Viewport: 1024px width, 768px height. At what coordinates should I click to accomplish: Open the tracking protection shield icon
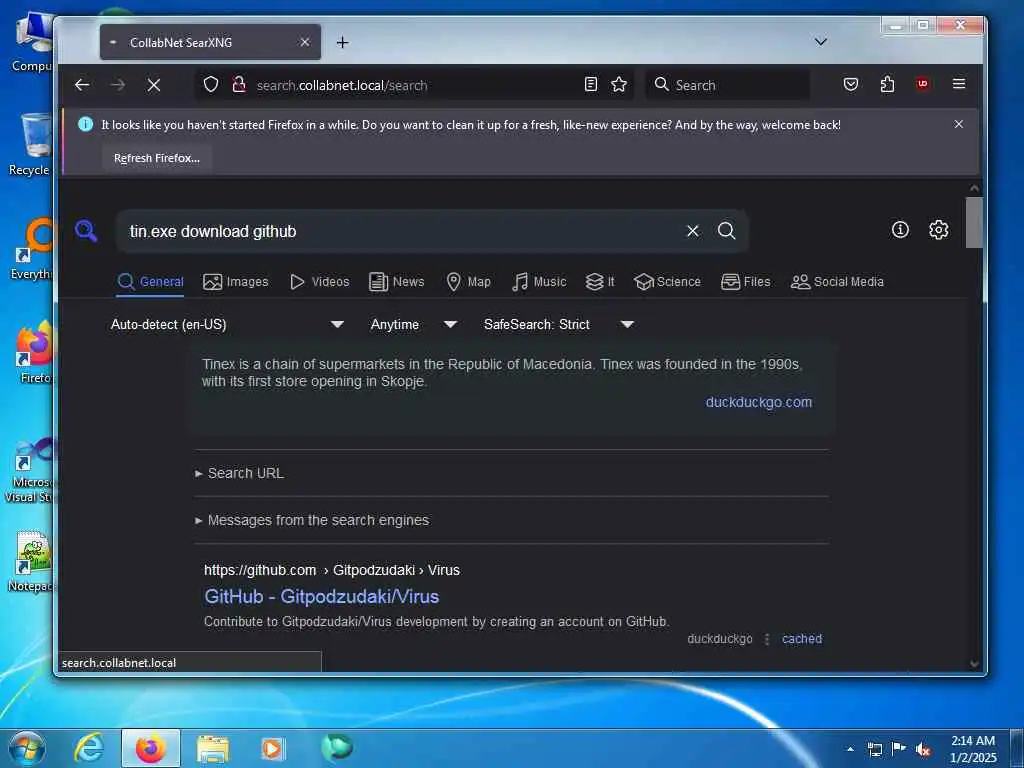pyautogui.click(x=211, y=84)
